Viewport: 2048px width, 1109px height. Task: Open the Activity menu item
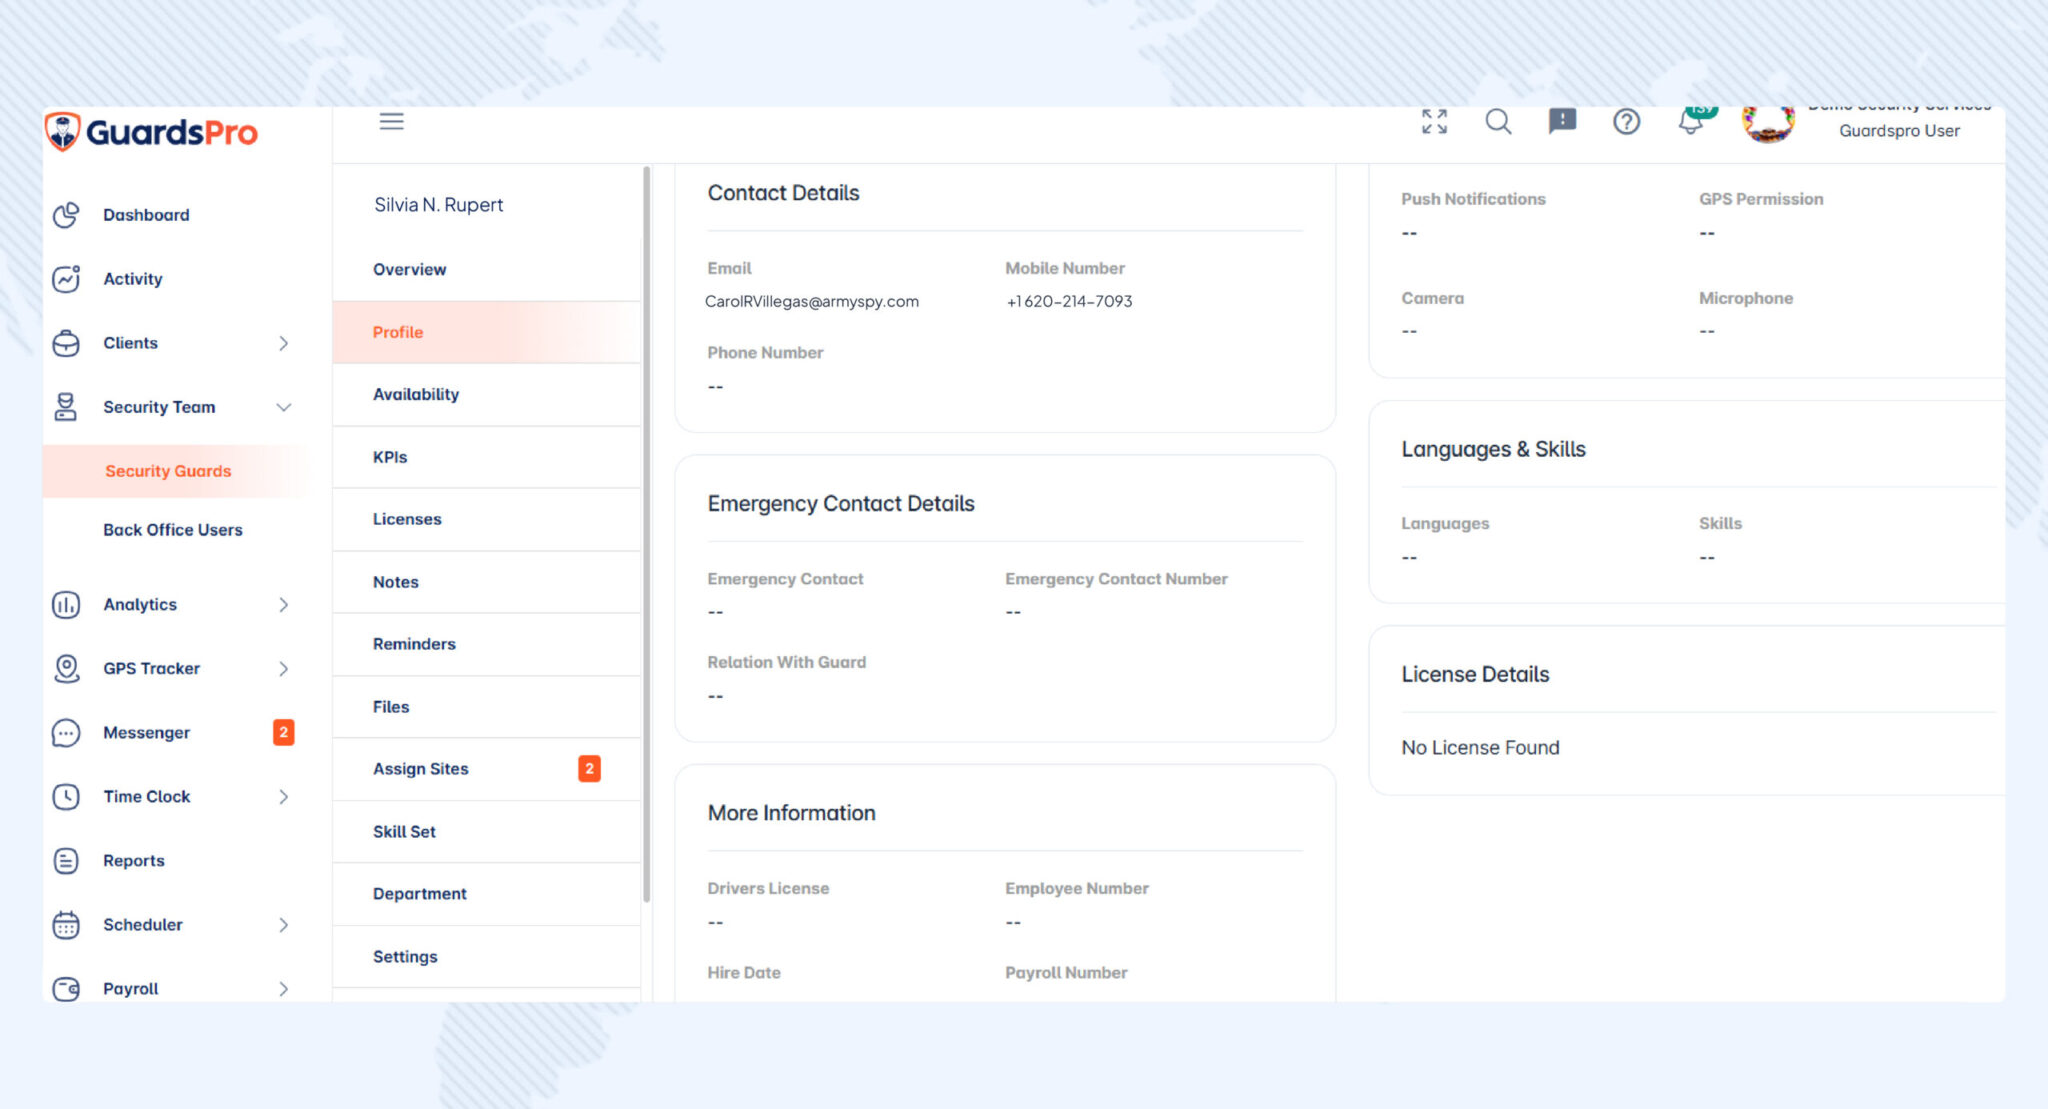tap(133, 279)
